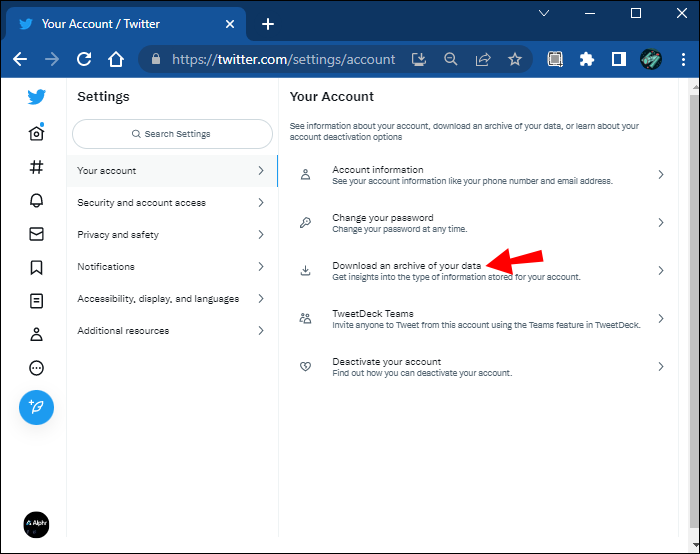The height and width of the screenshot is (554, 700).
Task: Reload the page with the refresh icon
Action: tap(84, 59)
